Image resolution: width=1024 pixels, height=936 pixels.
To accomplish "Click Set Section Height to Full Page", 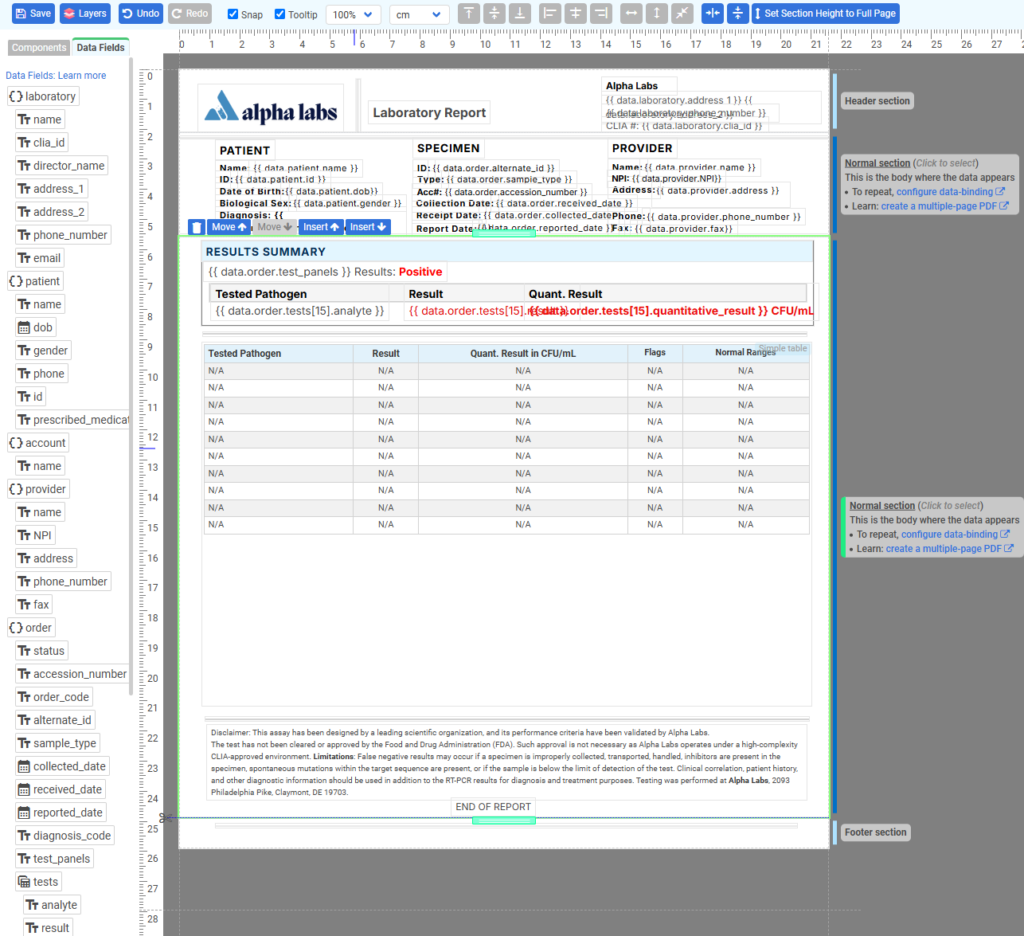I will coord(825,13).
